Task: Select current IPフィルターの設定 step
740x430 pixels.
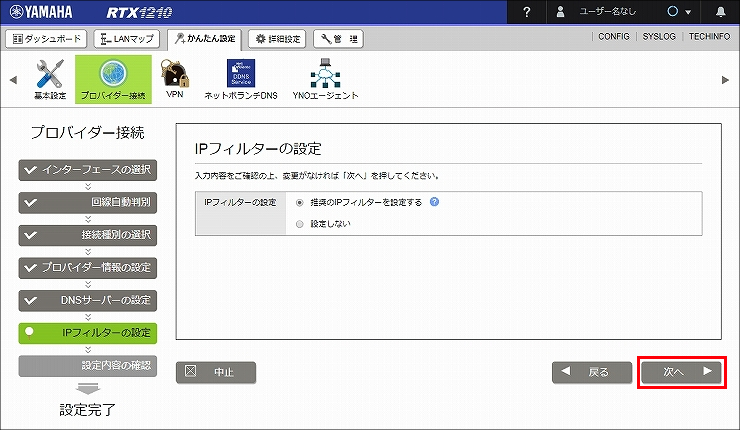Action: (88, 333)
